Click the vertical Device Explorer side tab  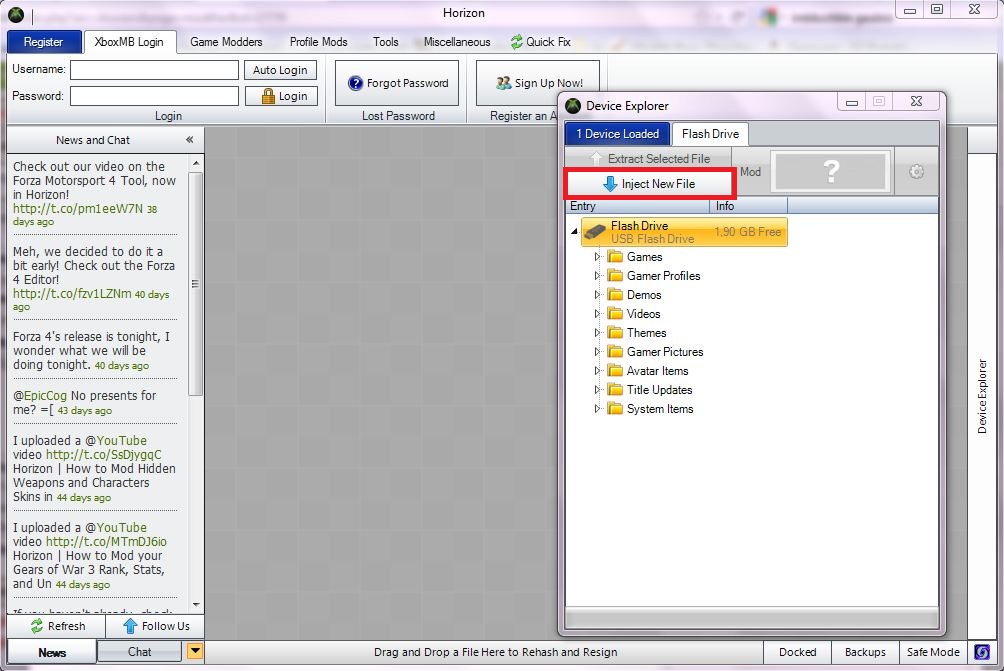click(982, 396)
